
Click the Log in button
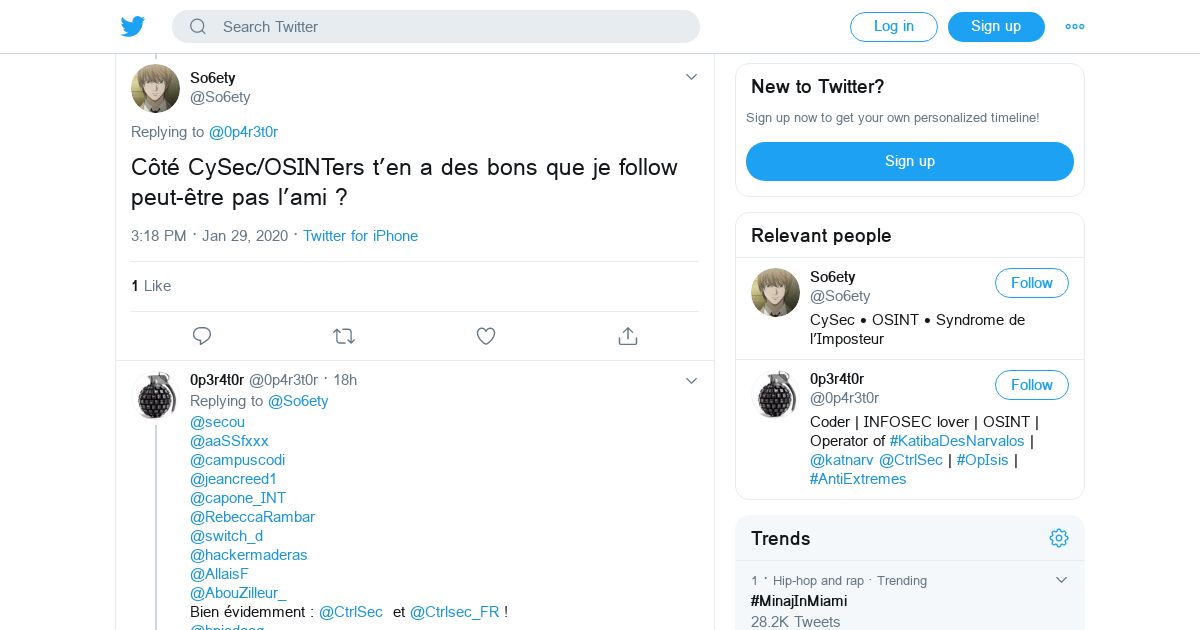[x=893, y=27]
